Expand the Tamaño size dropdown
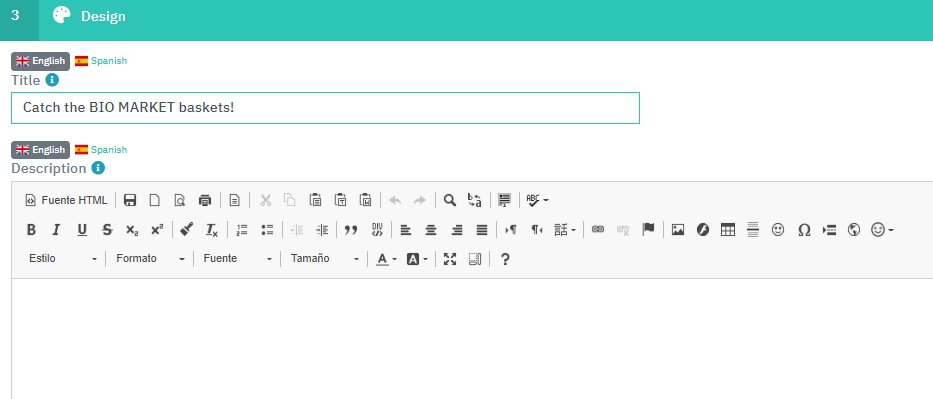This screenshot has width=933, height=399. pos(324,259)
